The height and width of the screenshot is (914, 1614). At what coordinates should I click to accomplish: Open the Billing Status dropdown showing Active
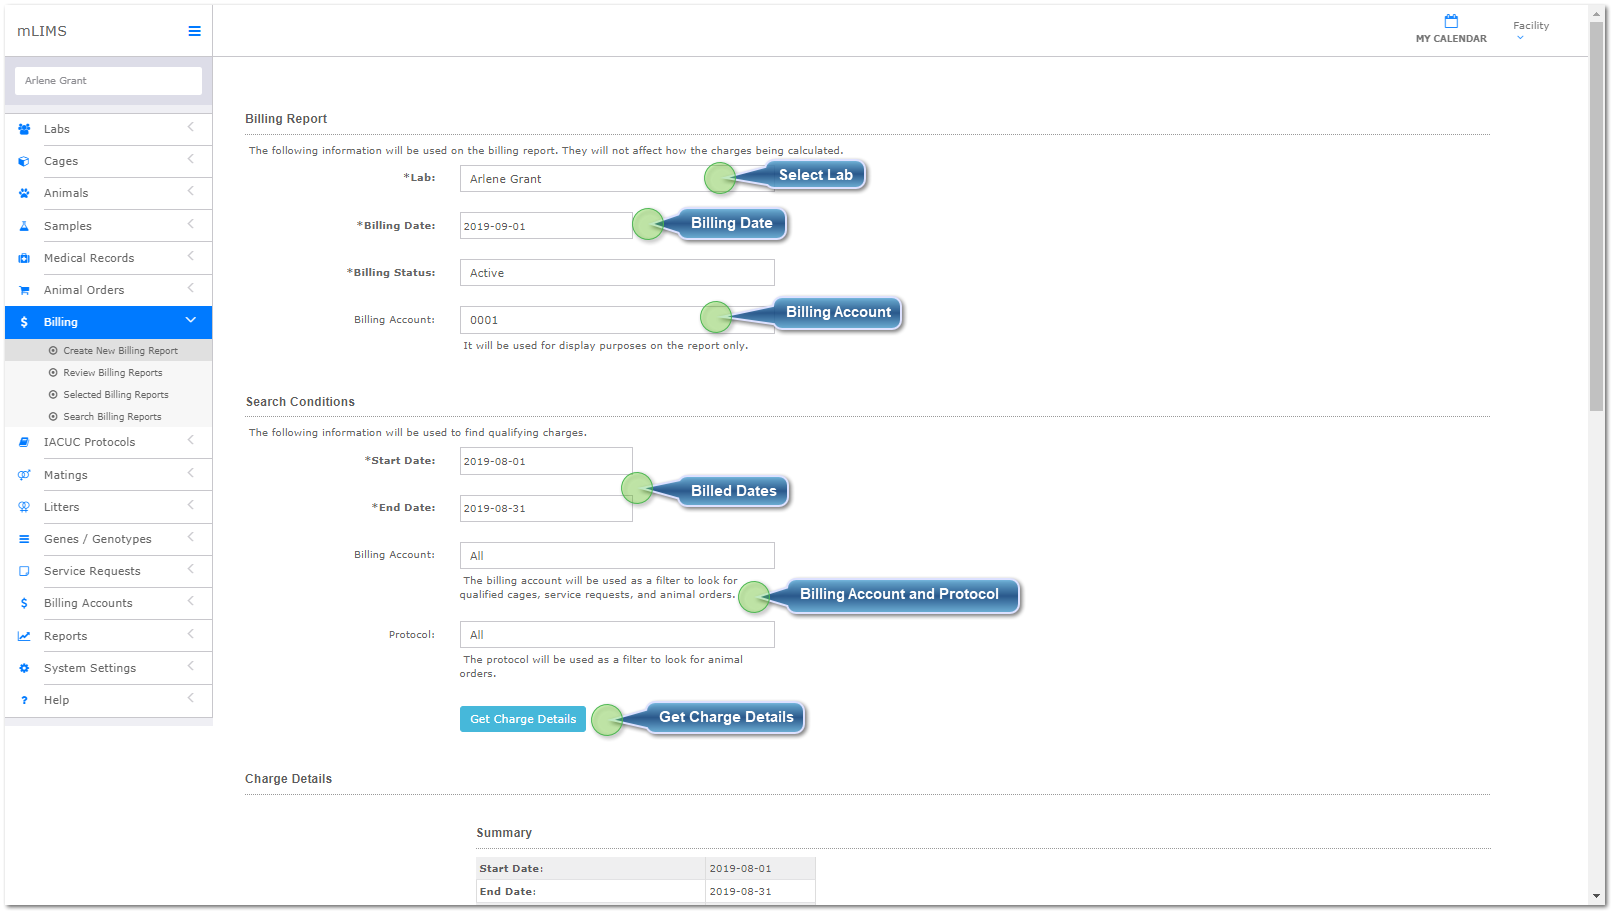coord(617,273)
